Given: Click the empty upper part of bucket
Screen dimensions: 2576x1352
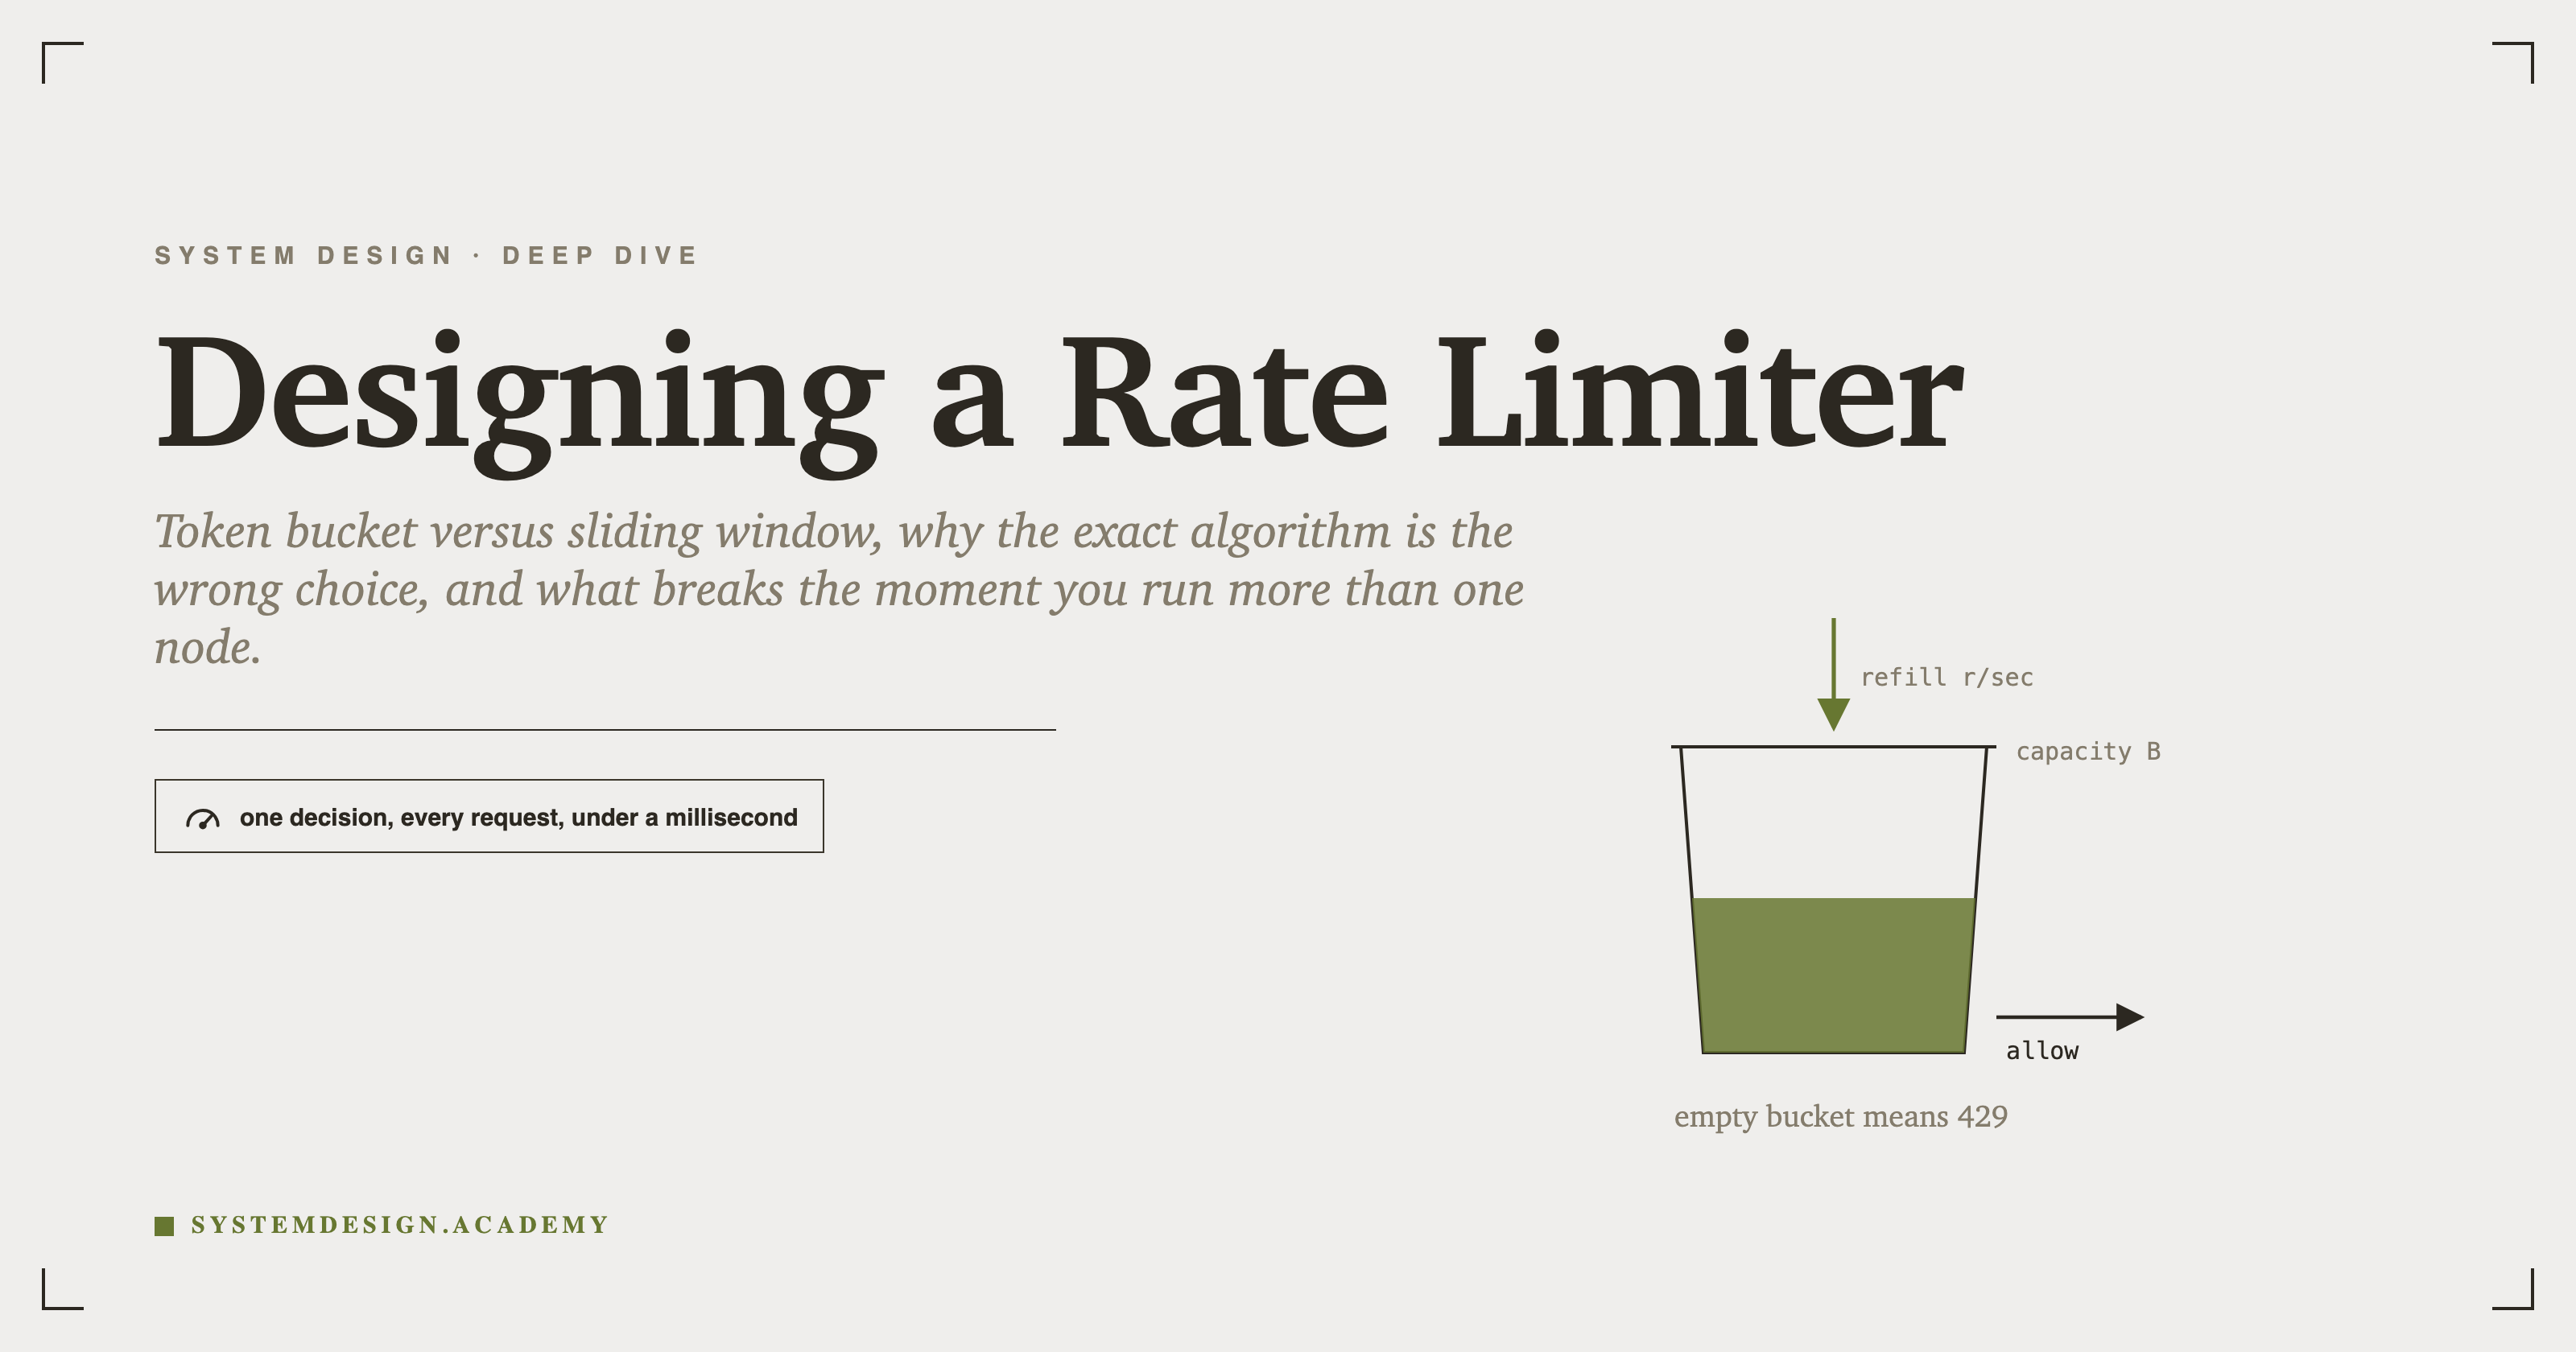Looking at the screenshot, I should click(1833, 822).
